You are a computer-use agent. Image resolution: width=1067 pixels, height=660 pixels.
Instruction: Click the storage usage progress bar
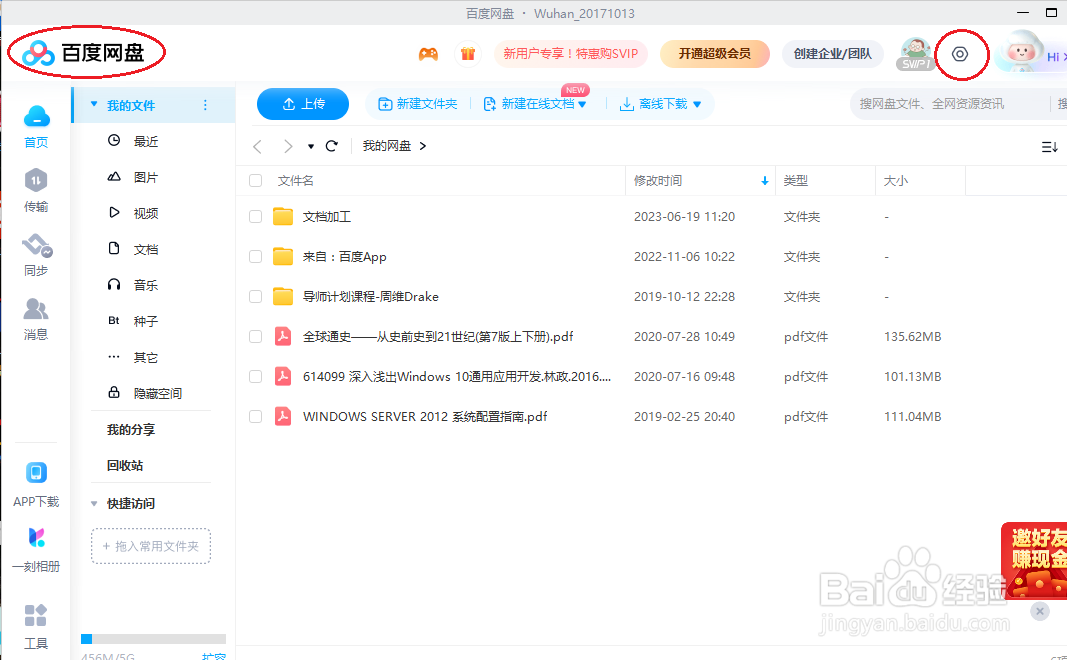(x=153, y=639)
